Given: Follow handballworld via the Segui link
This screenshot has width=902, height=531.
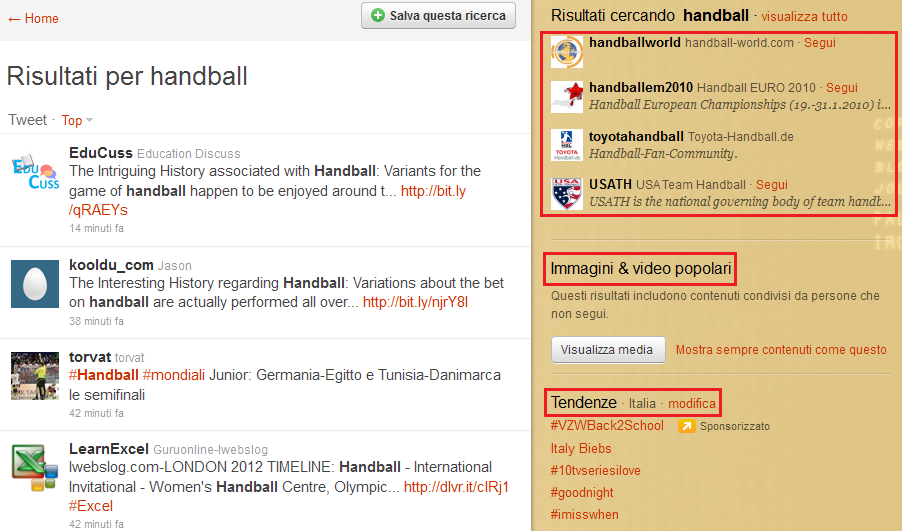Looking at the screenshot, I should click(820, 43).
